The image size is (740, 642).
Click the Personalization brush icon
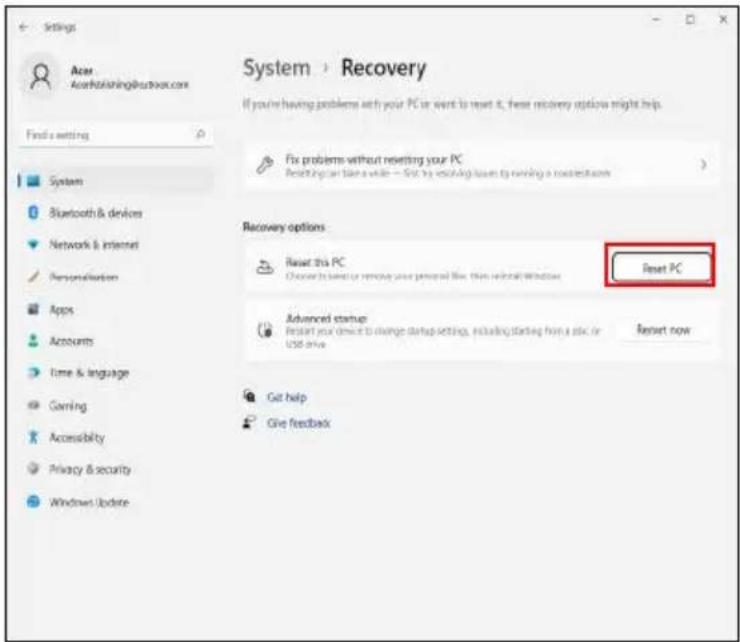(33, 276)
